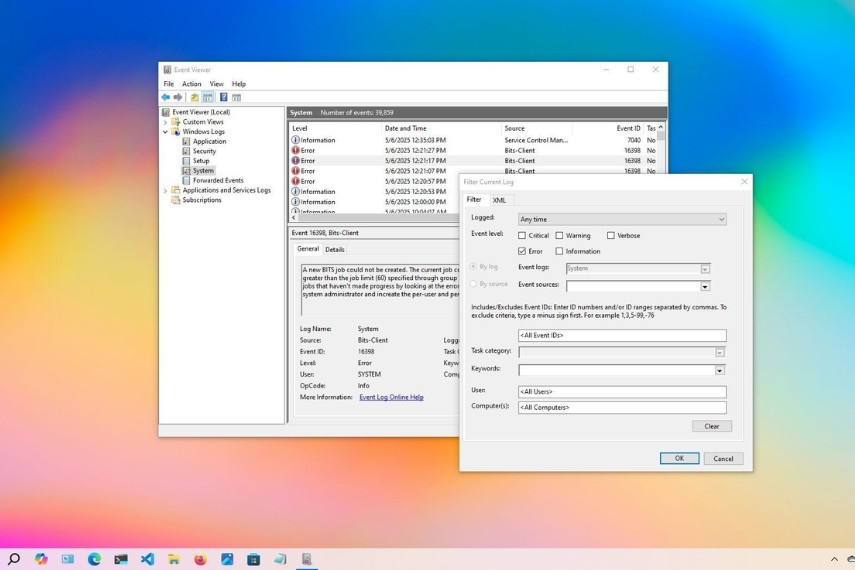Check the Verbose event level box
Screen dimensions: 855x570
point(611,236)
